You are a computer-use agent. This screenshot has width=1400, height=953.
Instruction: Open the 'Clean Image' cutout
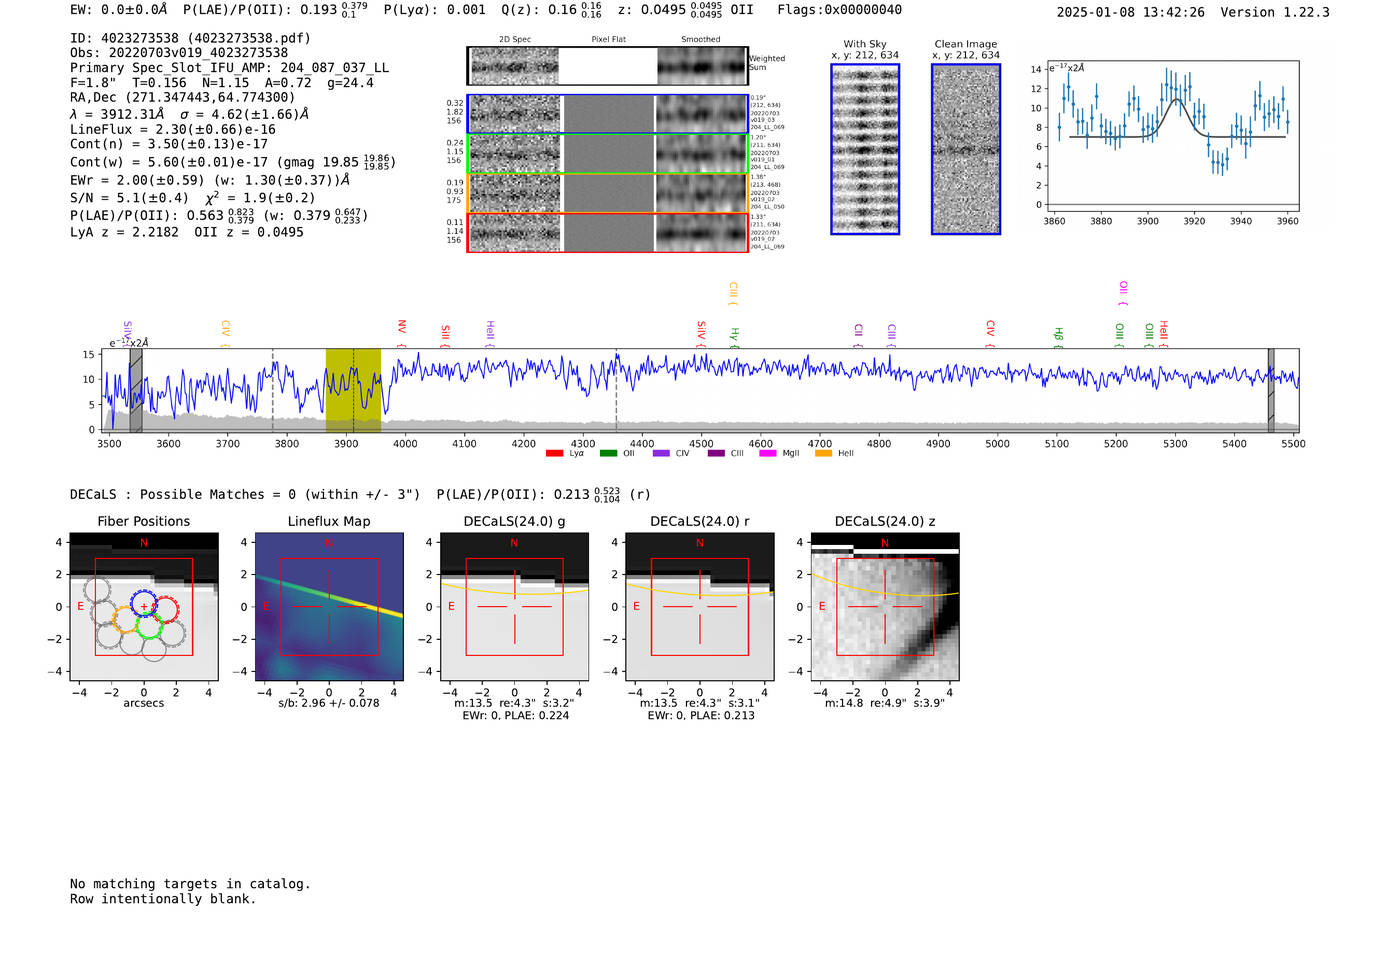(x=966, y=149)
